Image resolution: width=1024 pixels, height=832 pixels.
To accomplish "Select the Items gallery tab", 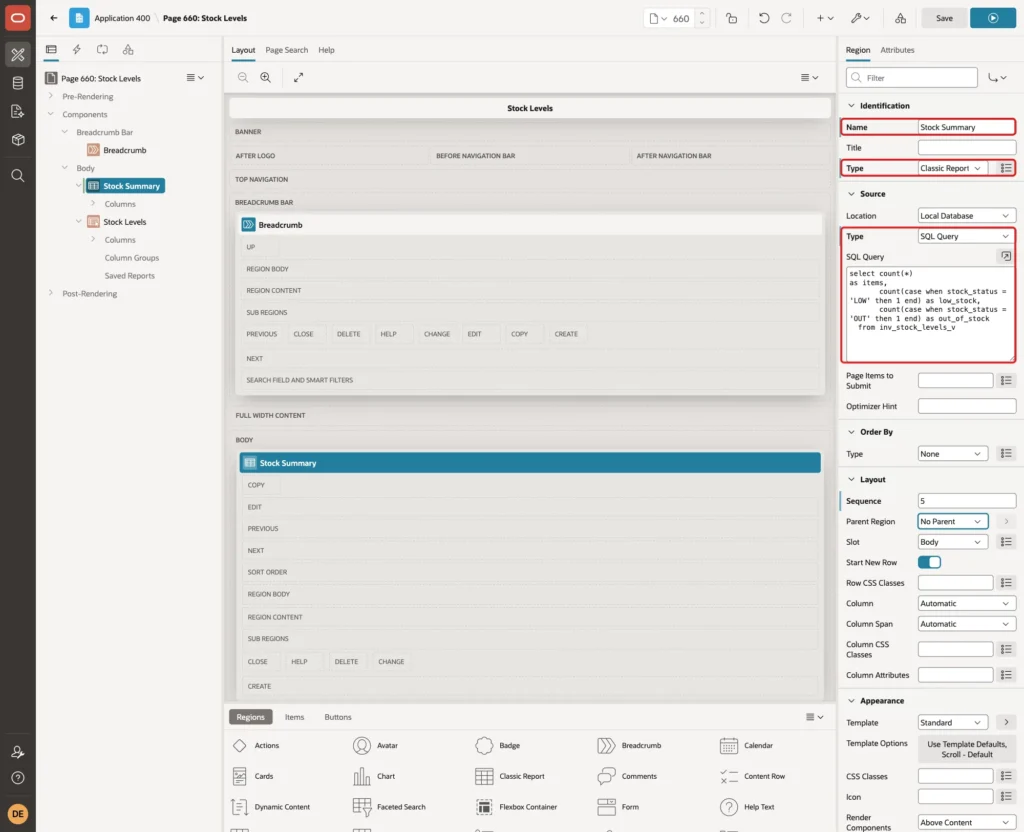I will (x=294, y=717).
